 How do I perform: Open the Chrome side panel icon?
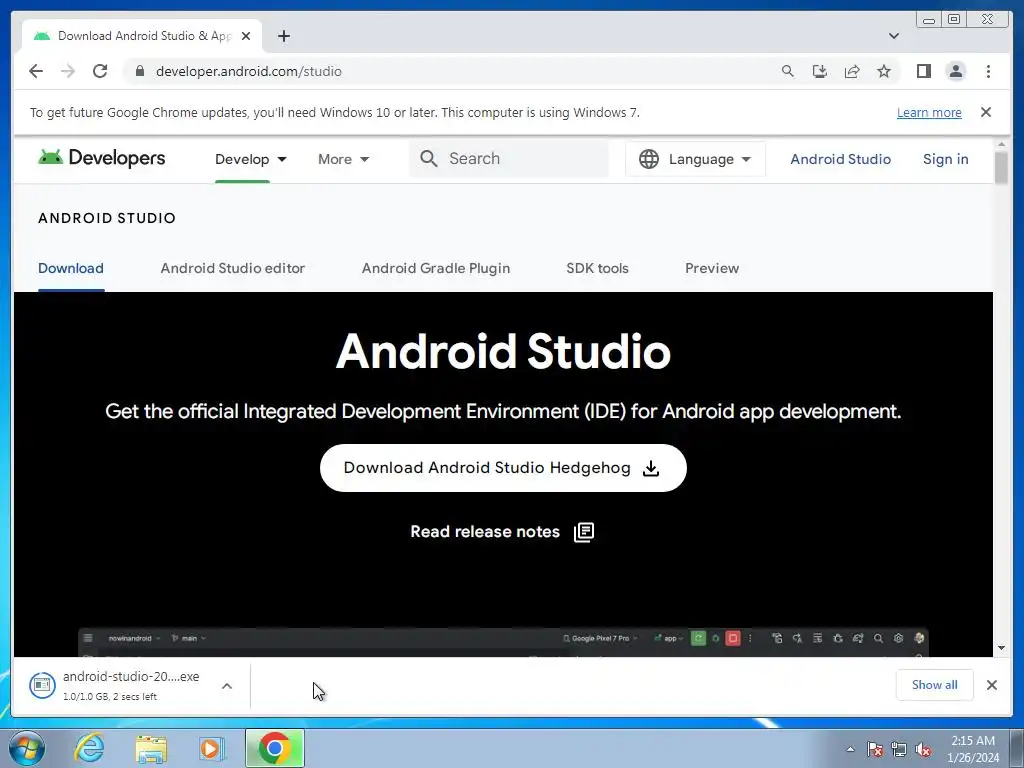click(923, 71)
